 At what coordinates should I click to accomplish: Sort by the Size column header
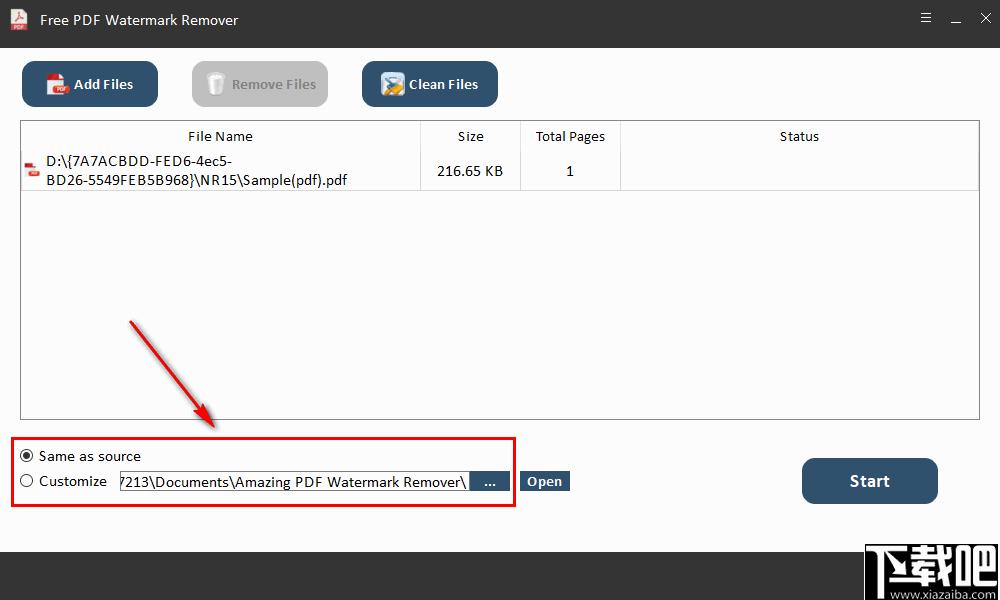click(470, 137)
